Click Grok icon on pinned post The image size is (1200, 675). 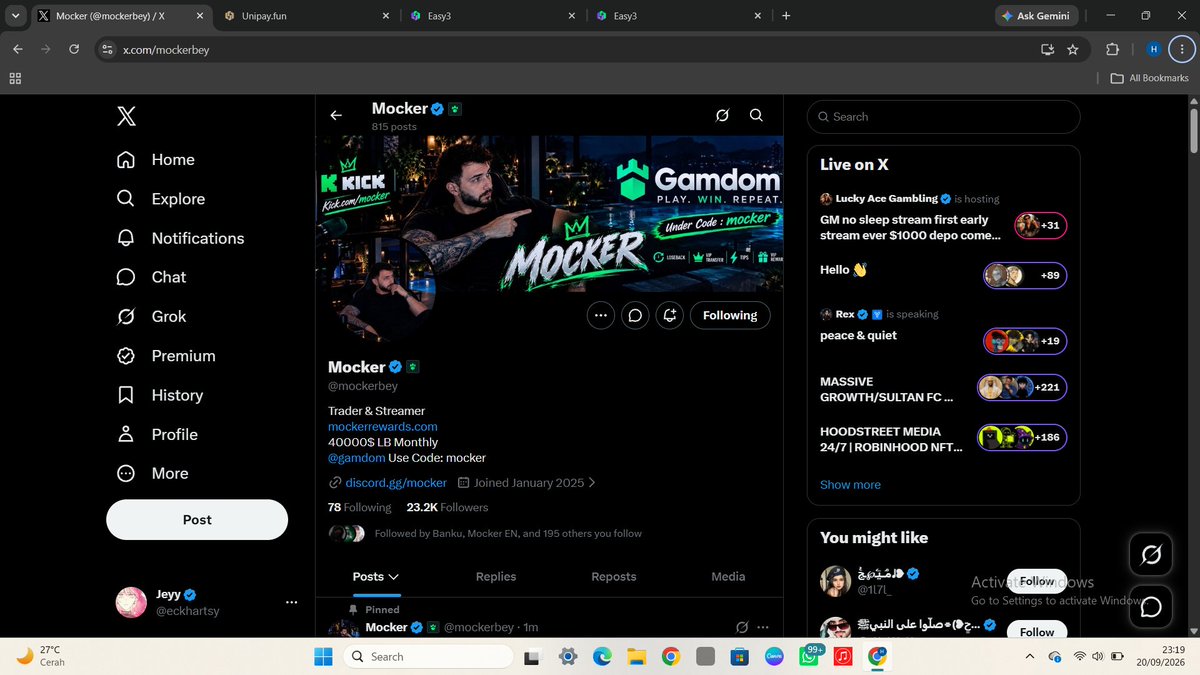point(742,627)
